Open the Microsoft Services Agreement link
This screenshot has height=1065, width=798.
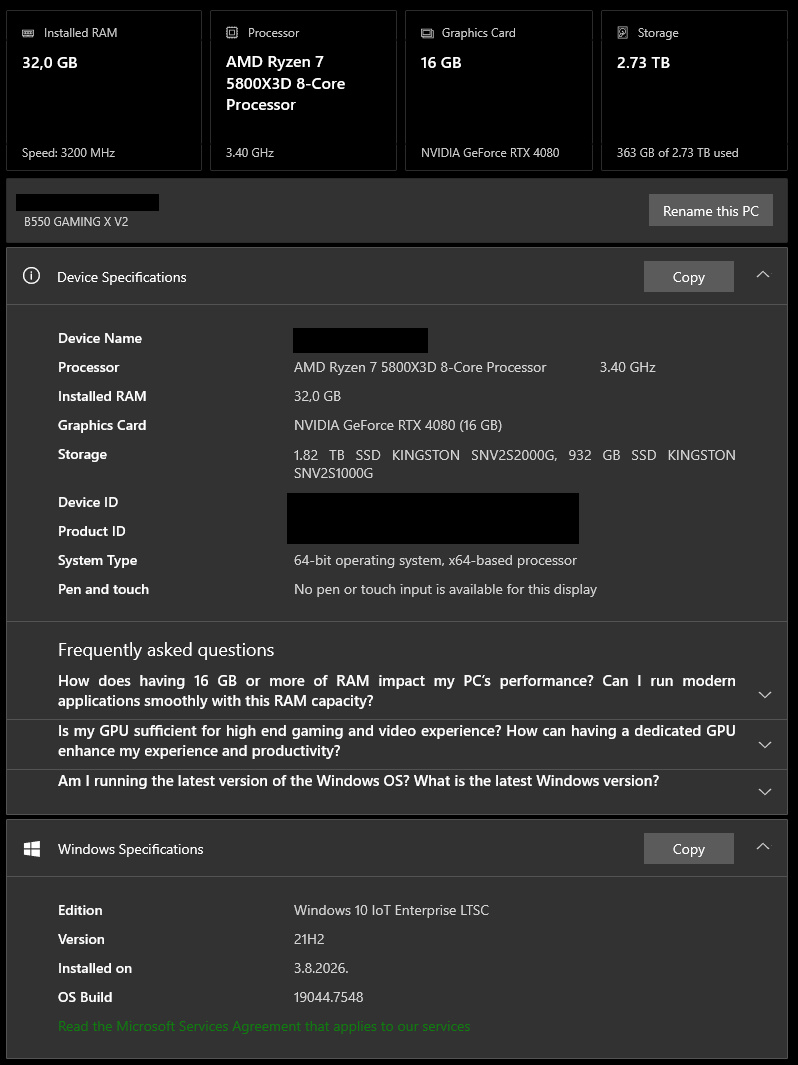point(264,1026)
